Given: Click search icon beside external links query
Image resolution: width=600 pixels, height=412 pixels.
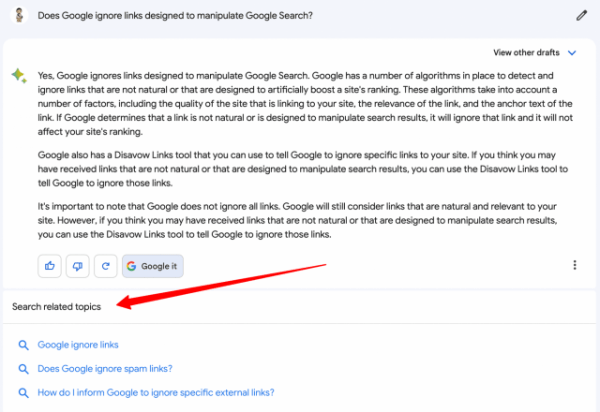Looking at the screenshot, I should click(23, 393).
